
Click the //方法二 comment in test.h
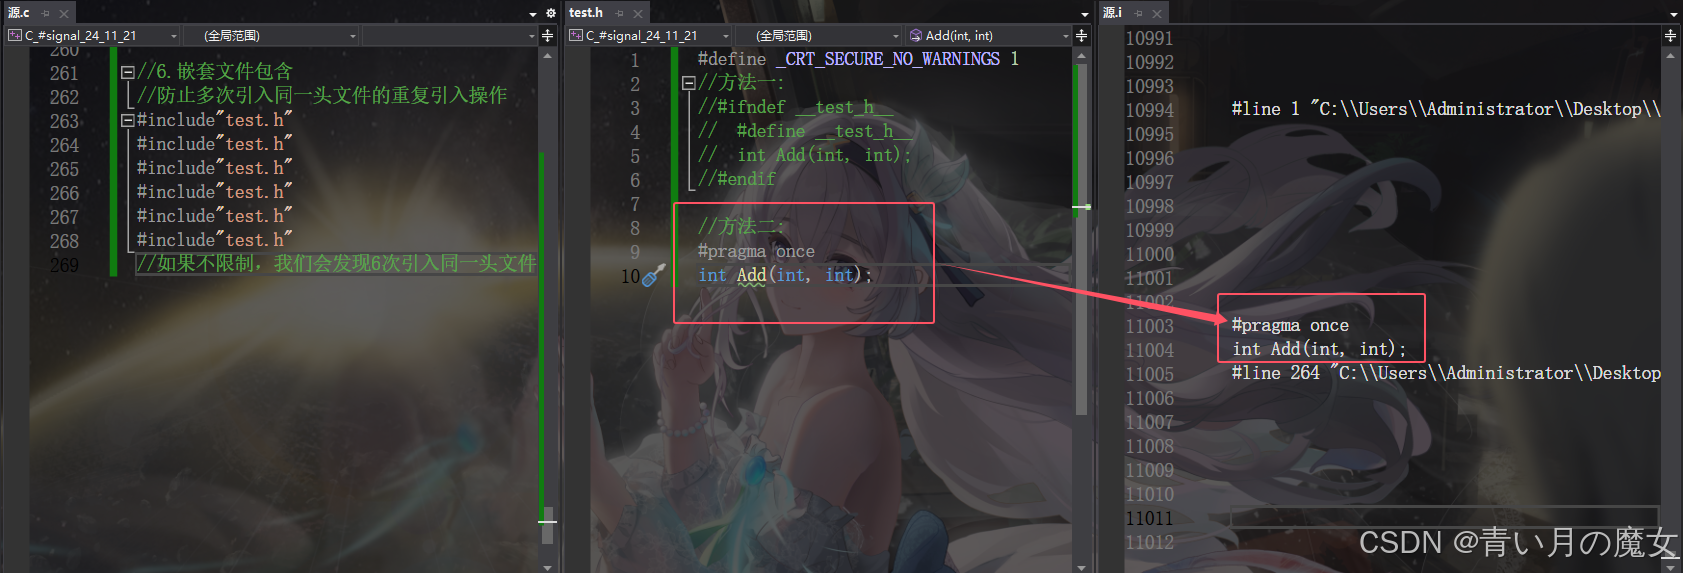[x=741, y=227]
